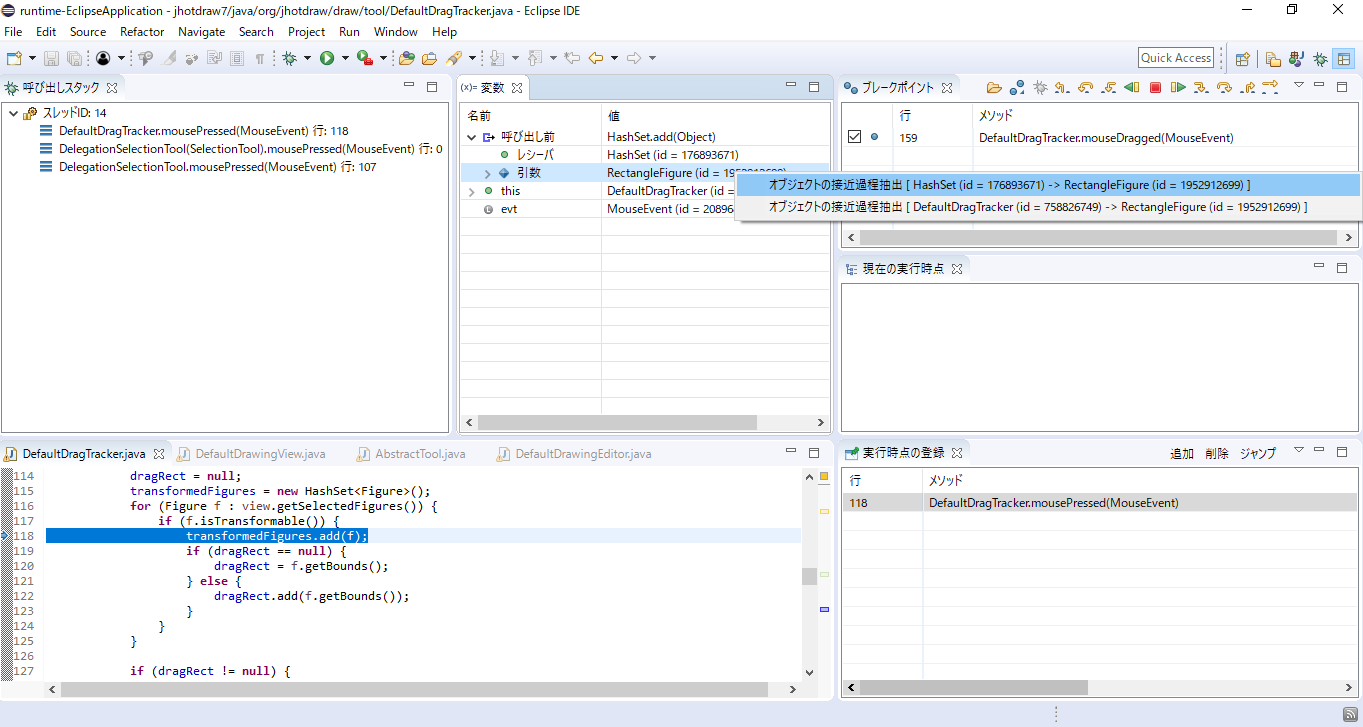Expand the 引数 variable node
This screenshot has width=1363, height=727.
(x=488, y=173)
